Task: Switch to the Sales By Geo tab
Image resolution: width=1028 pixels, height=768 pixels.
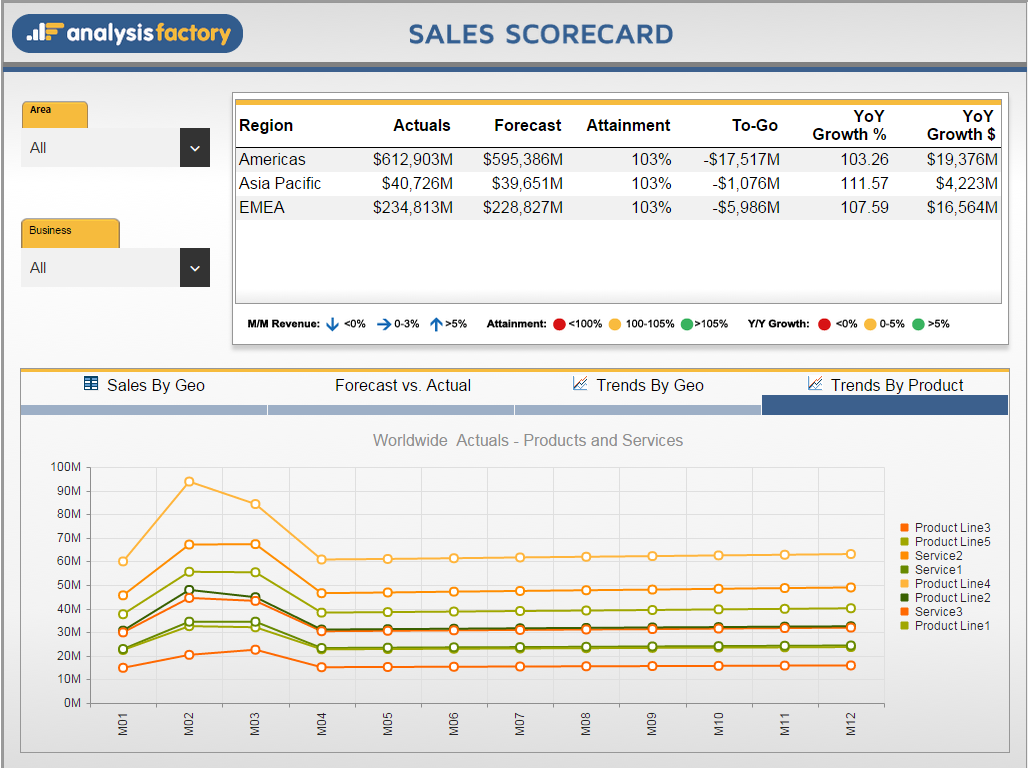Action: (x=144, y=385)
